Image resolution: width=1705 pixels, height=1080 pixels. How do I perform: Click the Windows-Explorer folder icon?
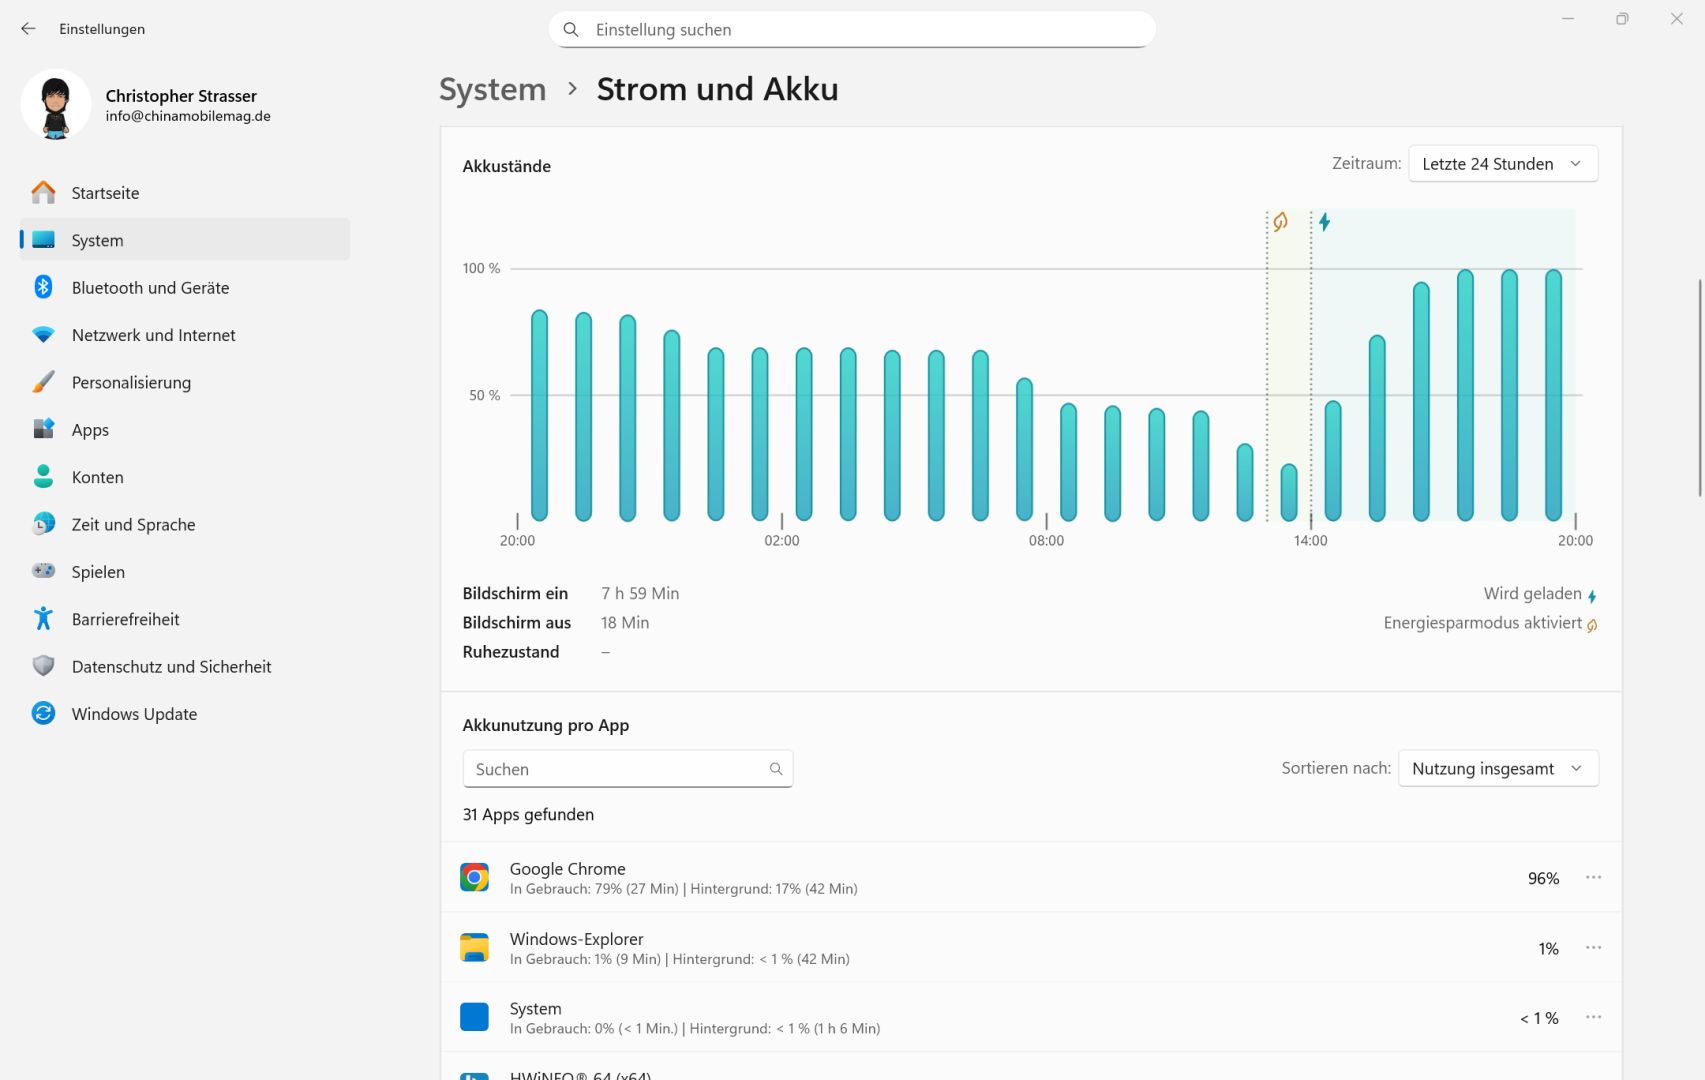point(474,947)
